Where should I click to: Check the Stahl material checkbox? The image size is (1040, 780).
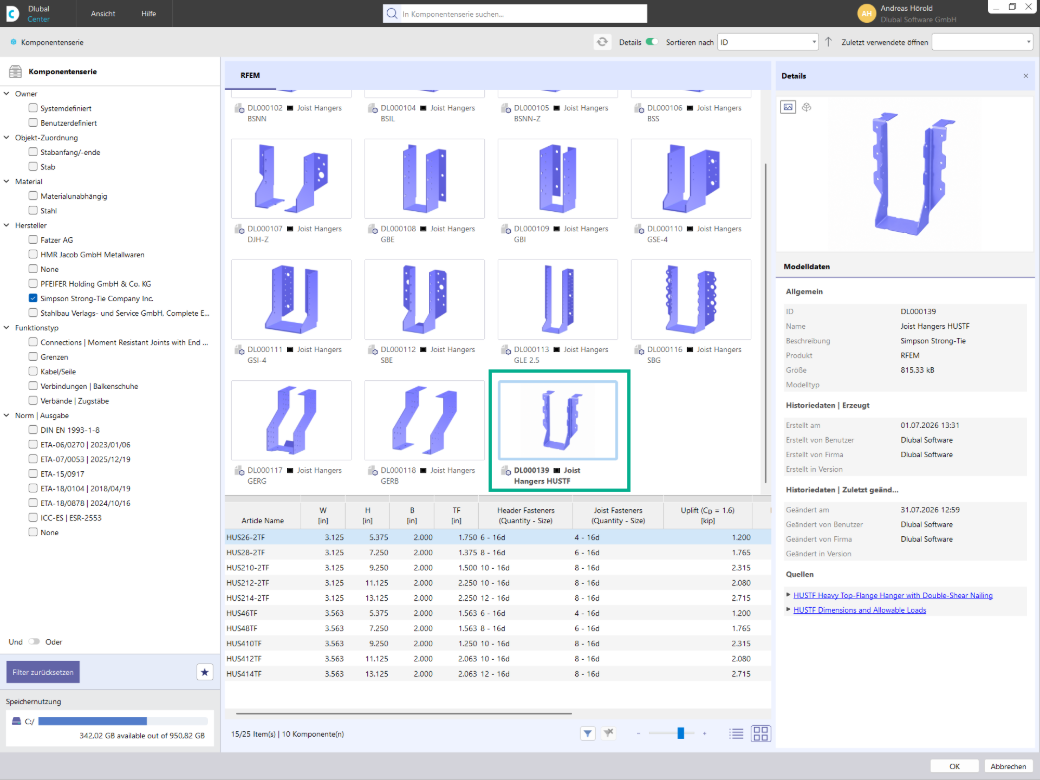[32, 210]
